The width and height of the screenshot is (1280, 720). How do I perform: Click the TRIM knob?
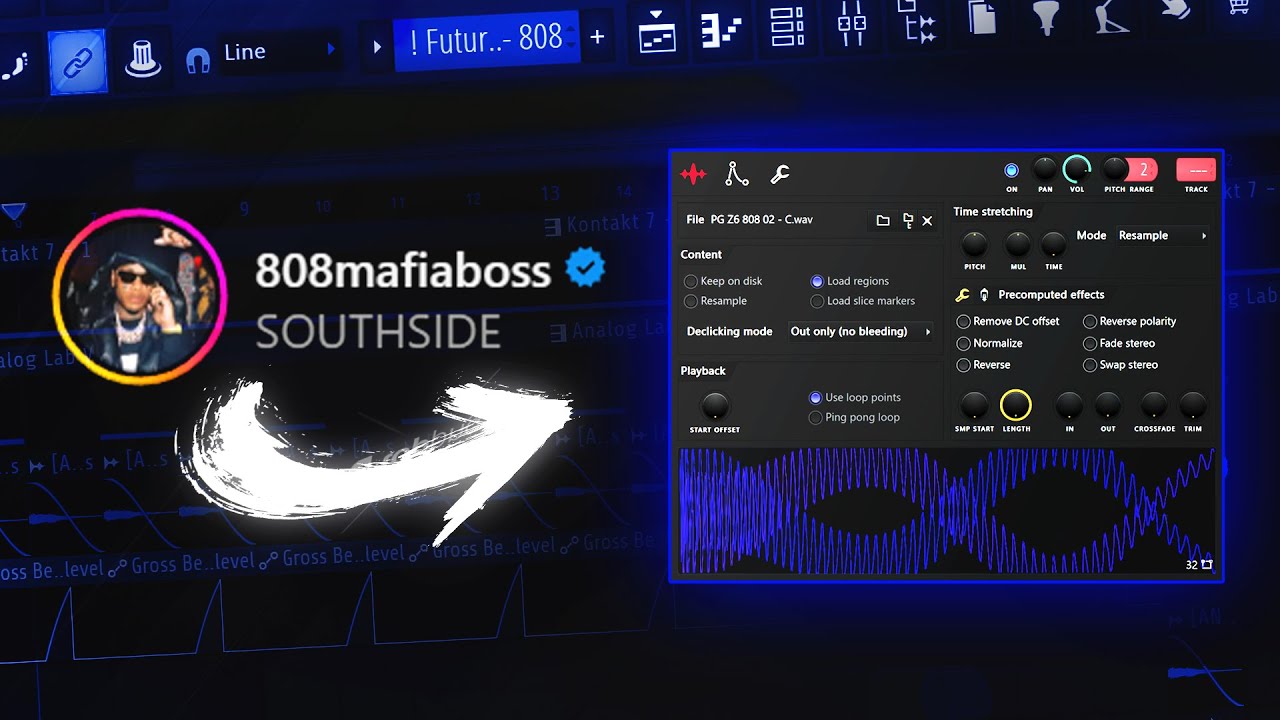coord(1193,405)
